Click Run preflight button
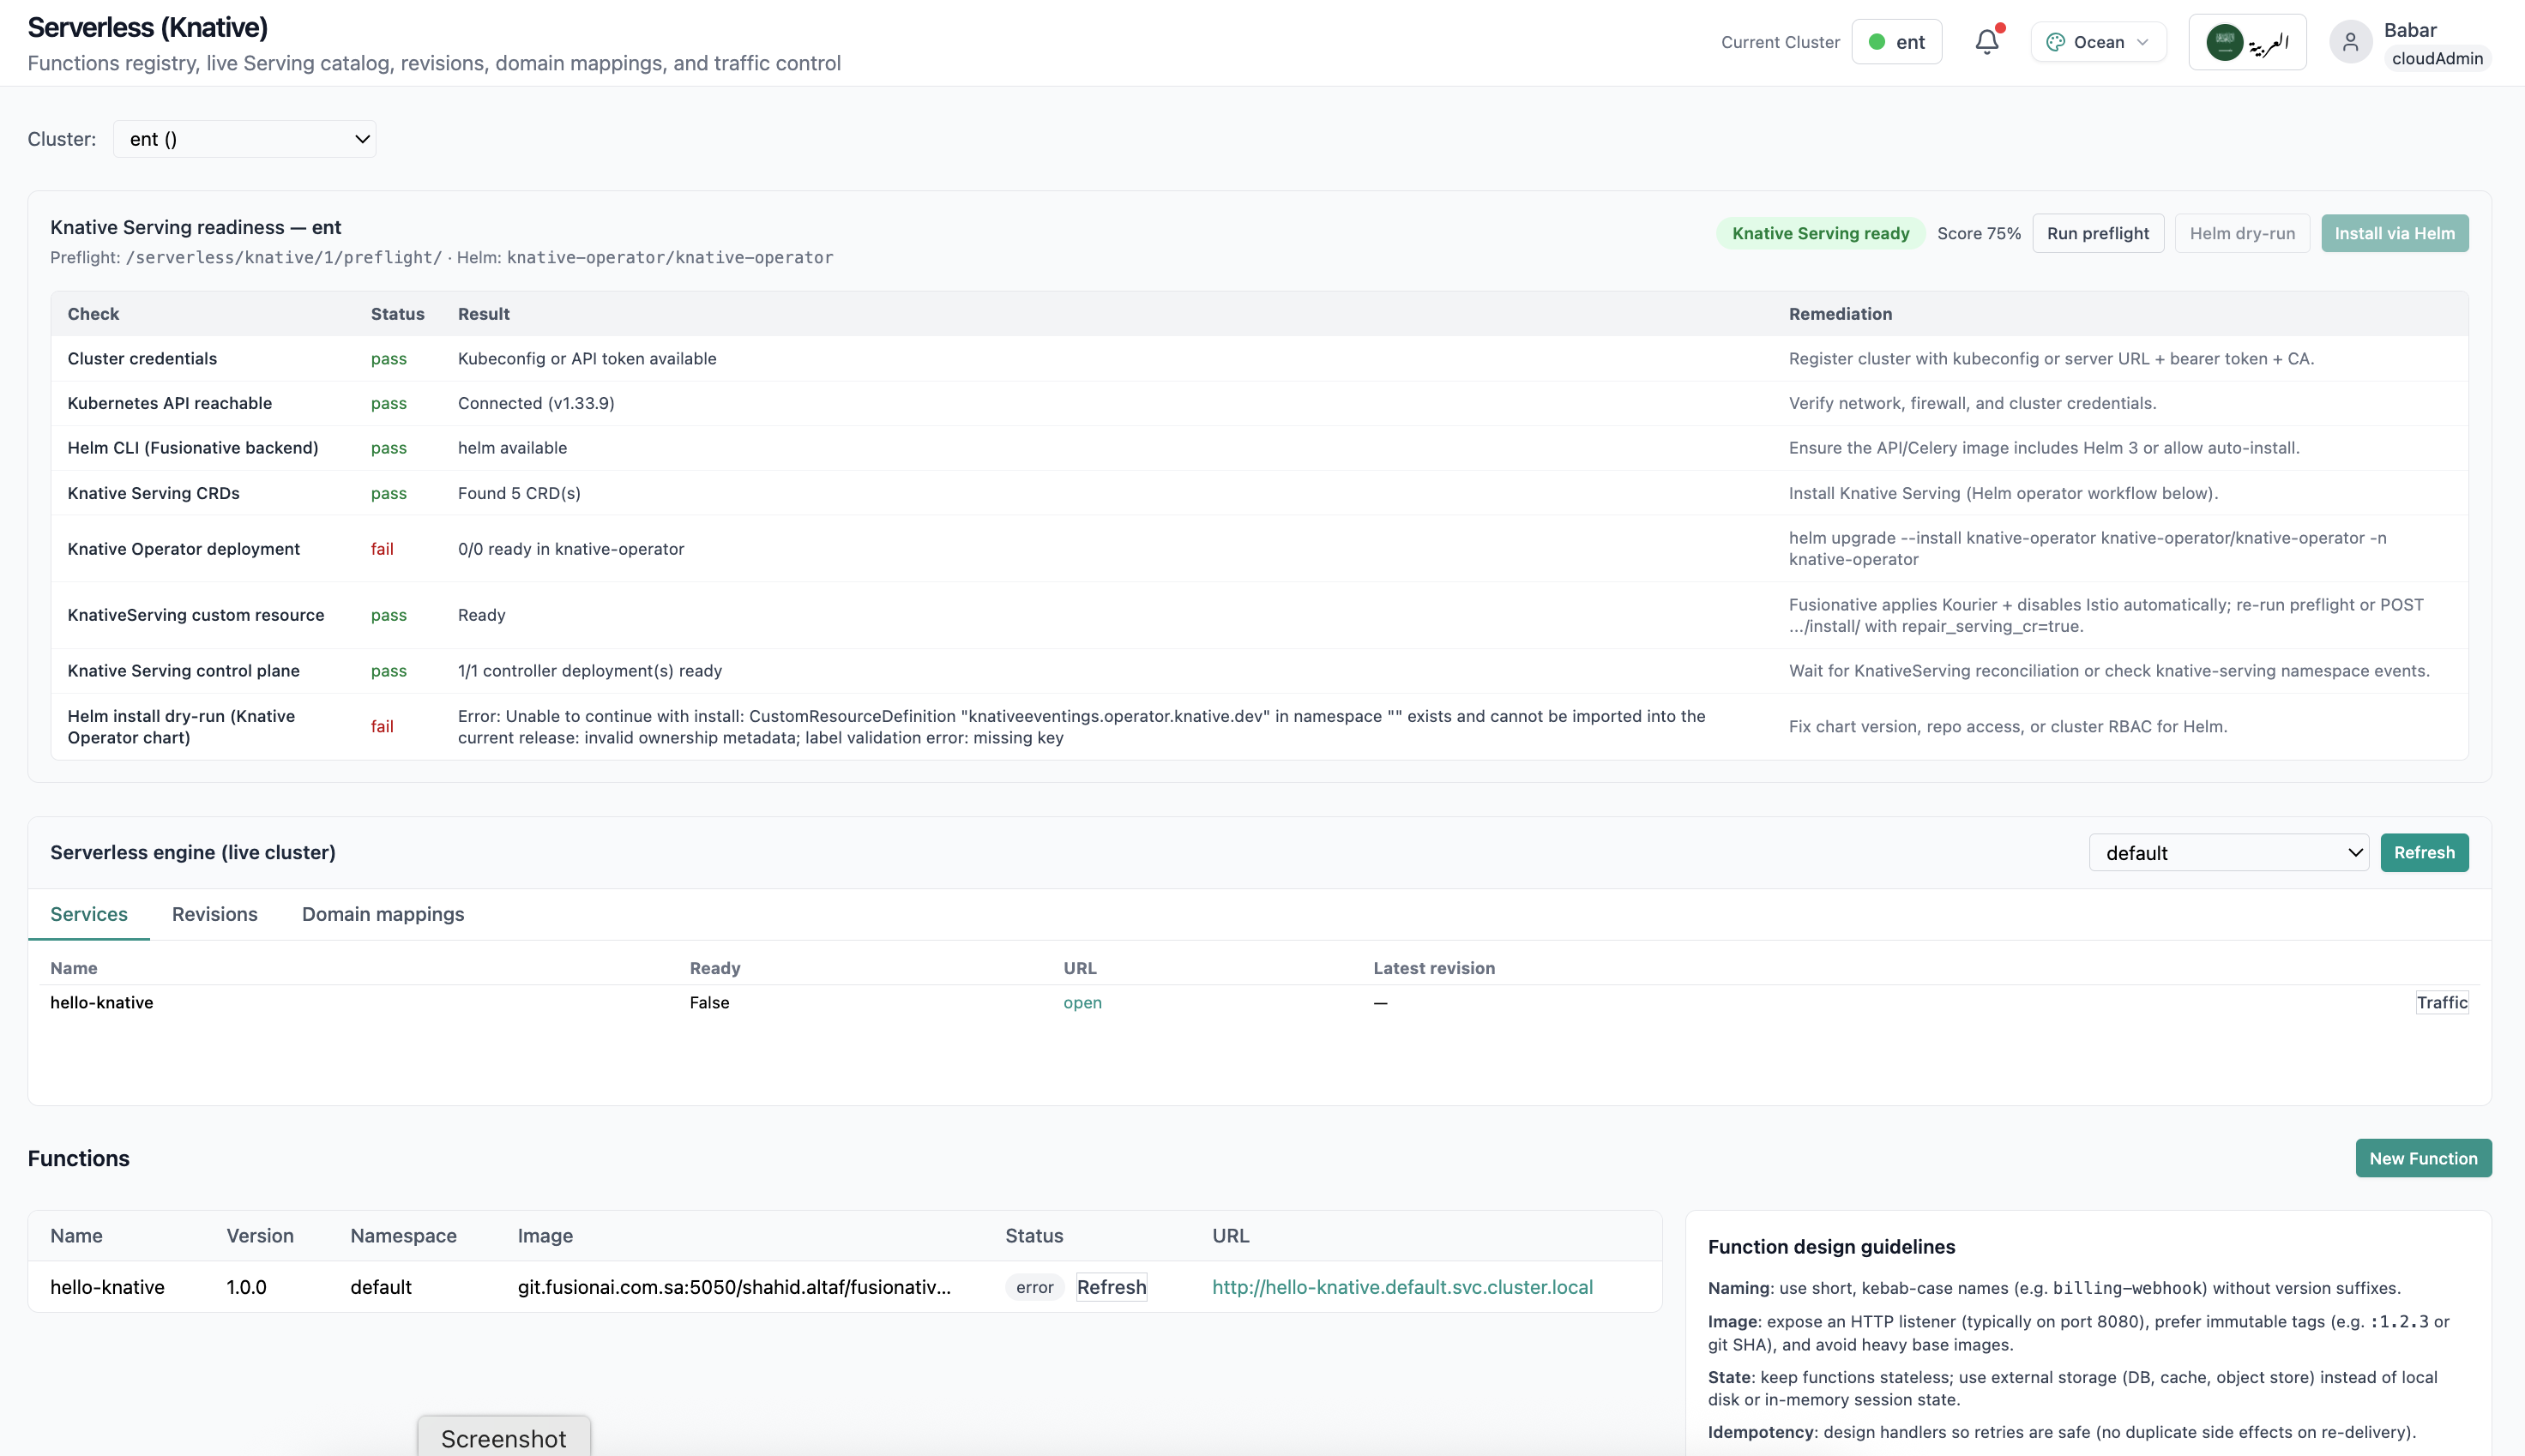The width and height of the screenshot is (2525, 1456). tap(2098, 233)
